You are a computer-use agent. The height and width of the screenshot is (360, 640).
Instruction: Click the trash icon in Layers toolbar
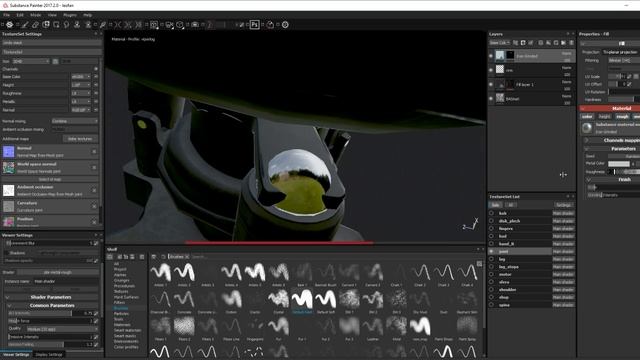coord(571,42)
